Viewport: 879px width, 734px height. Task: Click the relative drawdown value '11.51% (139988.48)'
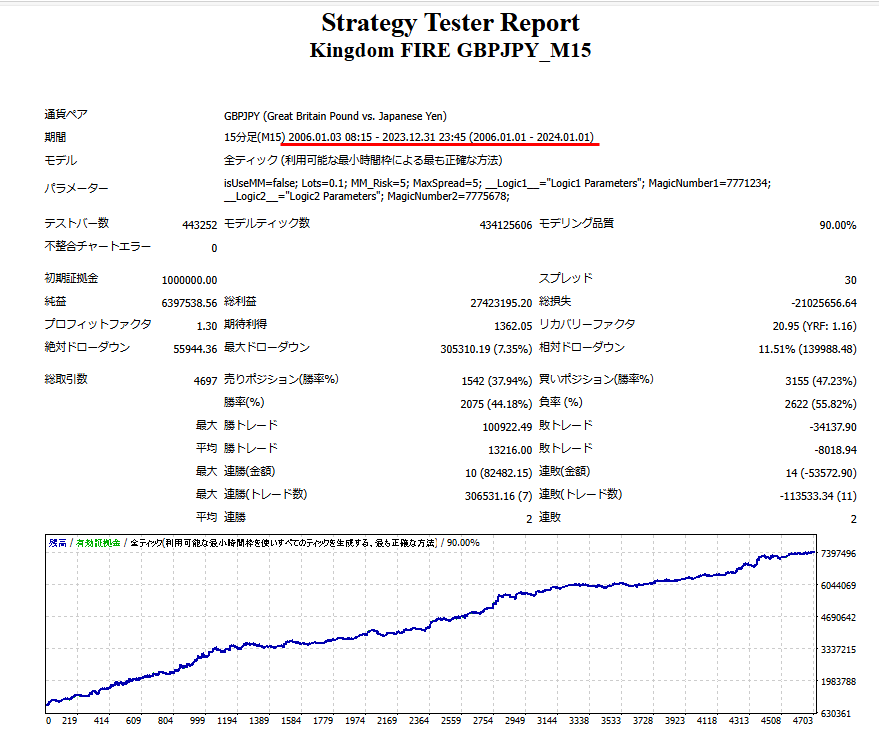[x=807, y=349]
